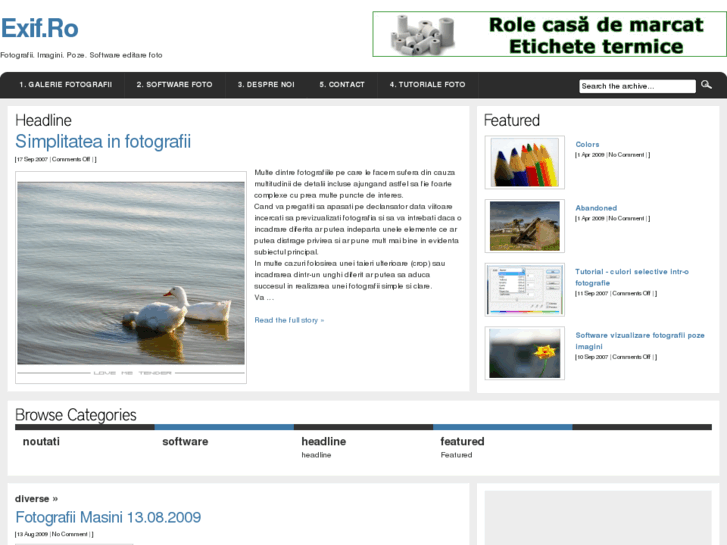The image size is (727, 545).
Task: Click the search magnifier icon
Action: tap(706, 84)
